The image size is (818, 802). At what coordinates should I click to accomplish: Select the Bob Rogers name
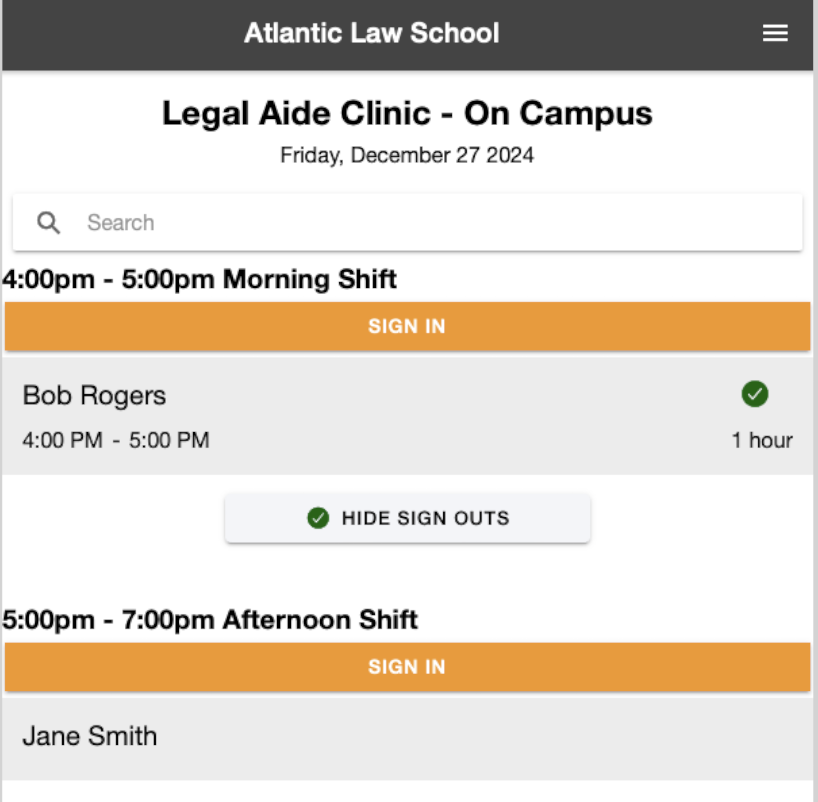pos(94,395)
